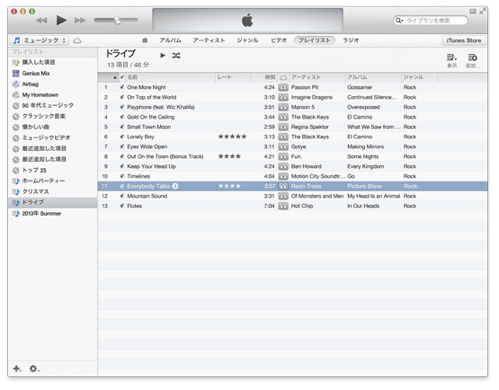The height and width of the screenshot is (390, 499).
Task: Open the gear settings menu at sidebar bottom
Action: pyautogui.click(x=34, y=369)
